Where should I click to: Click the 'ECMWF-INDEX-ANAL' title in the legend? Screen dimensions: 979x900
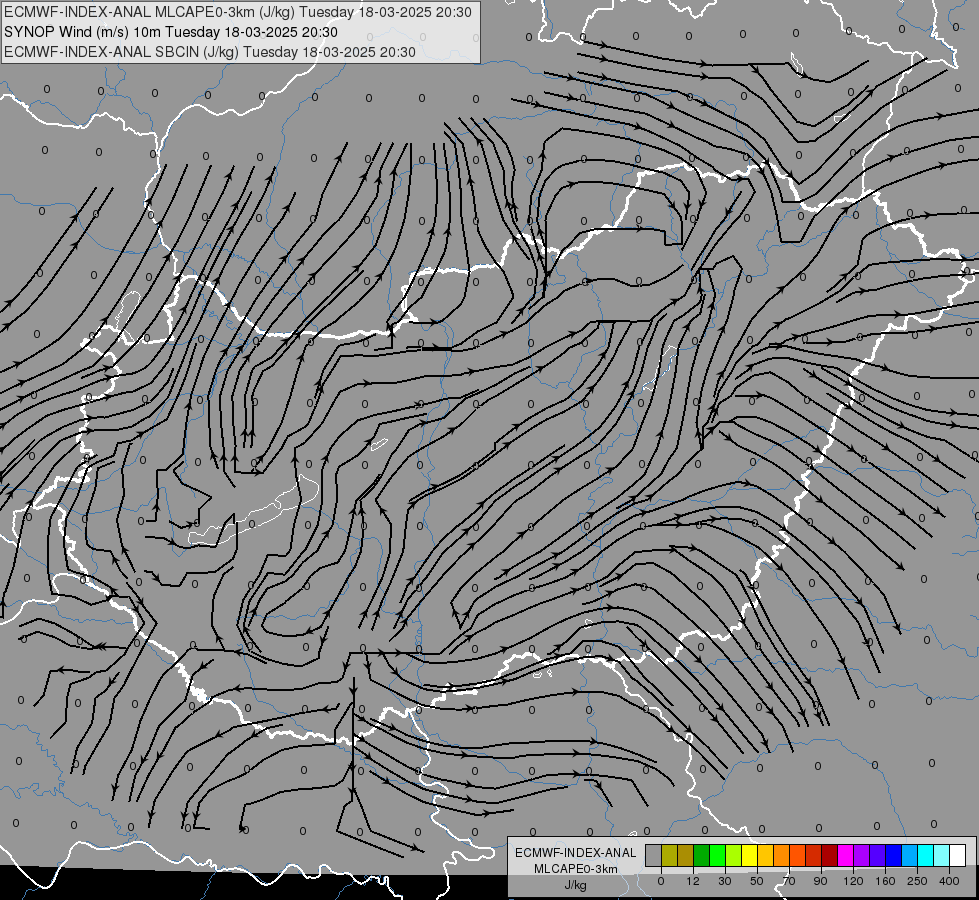(576, 853)
